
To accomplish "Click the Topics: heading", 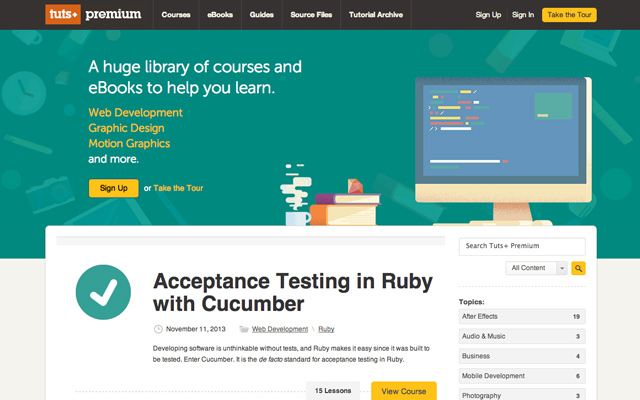I will (x=471, y=302).
